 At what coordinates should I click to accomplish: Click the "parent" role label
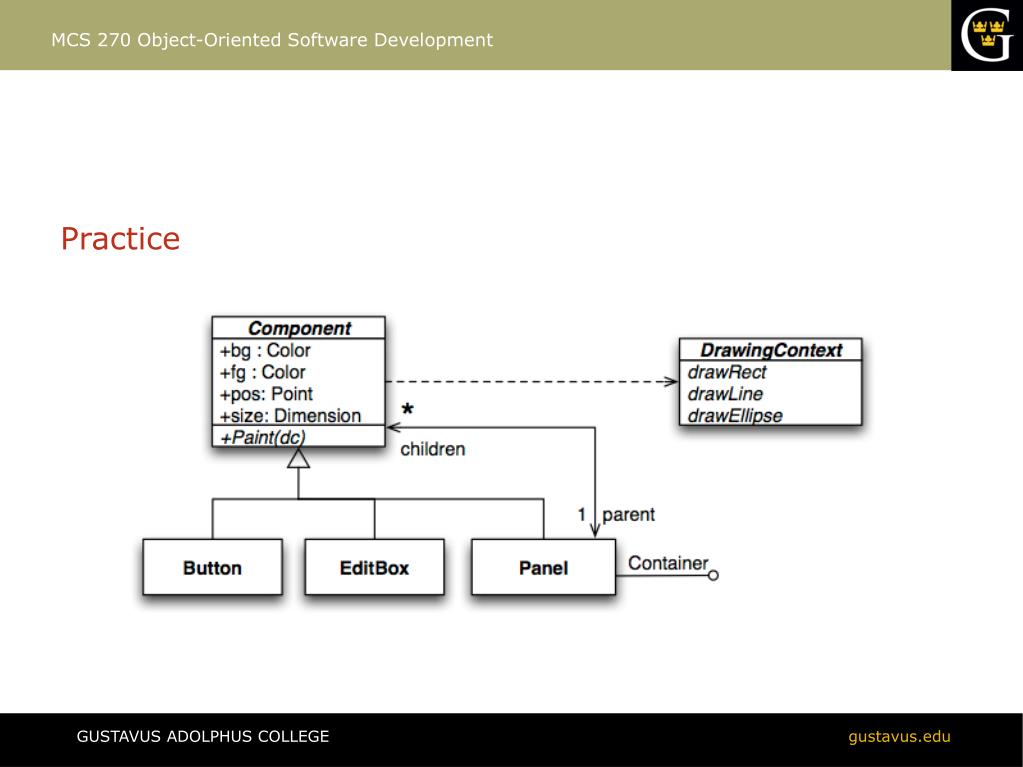(x=628, y=515)
